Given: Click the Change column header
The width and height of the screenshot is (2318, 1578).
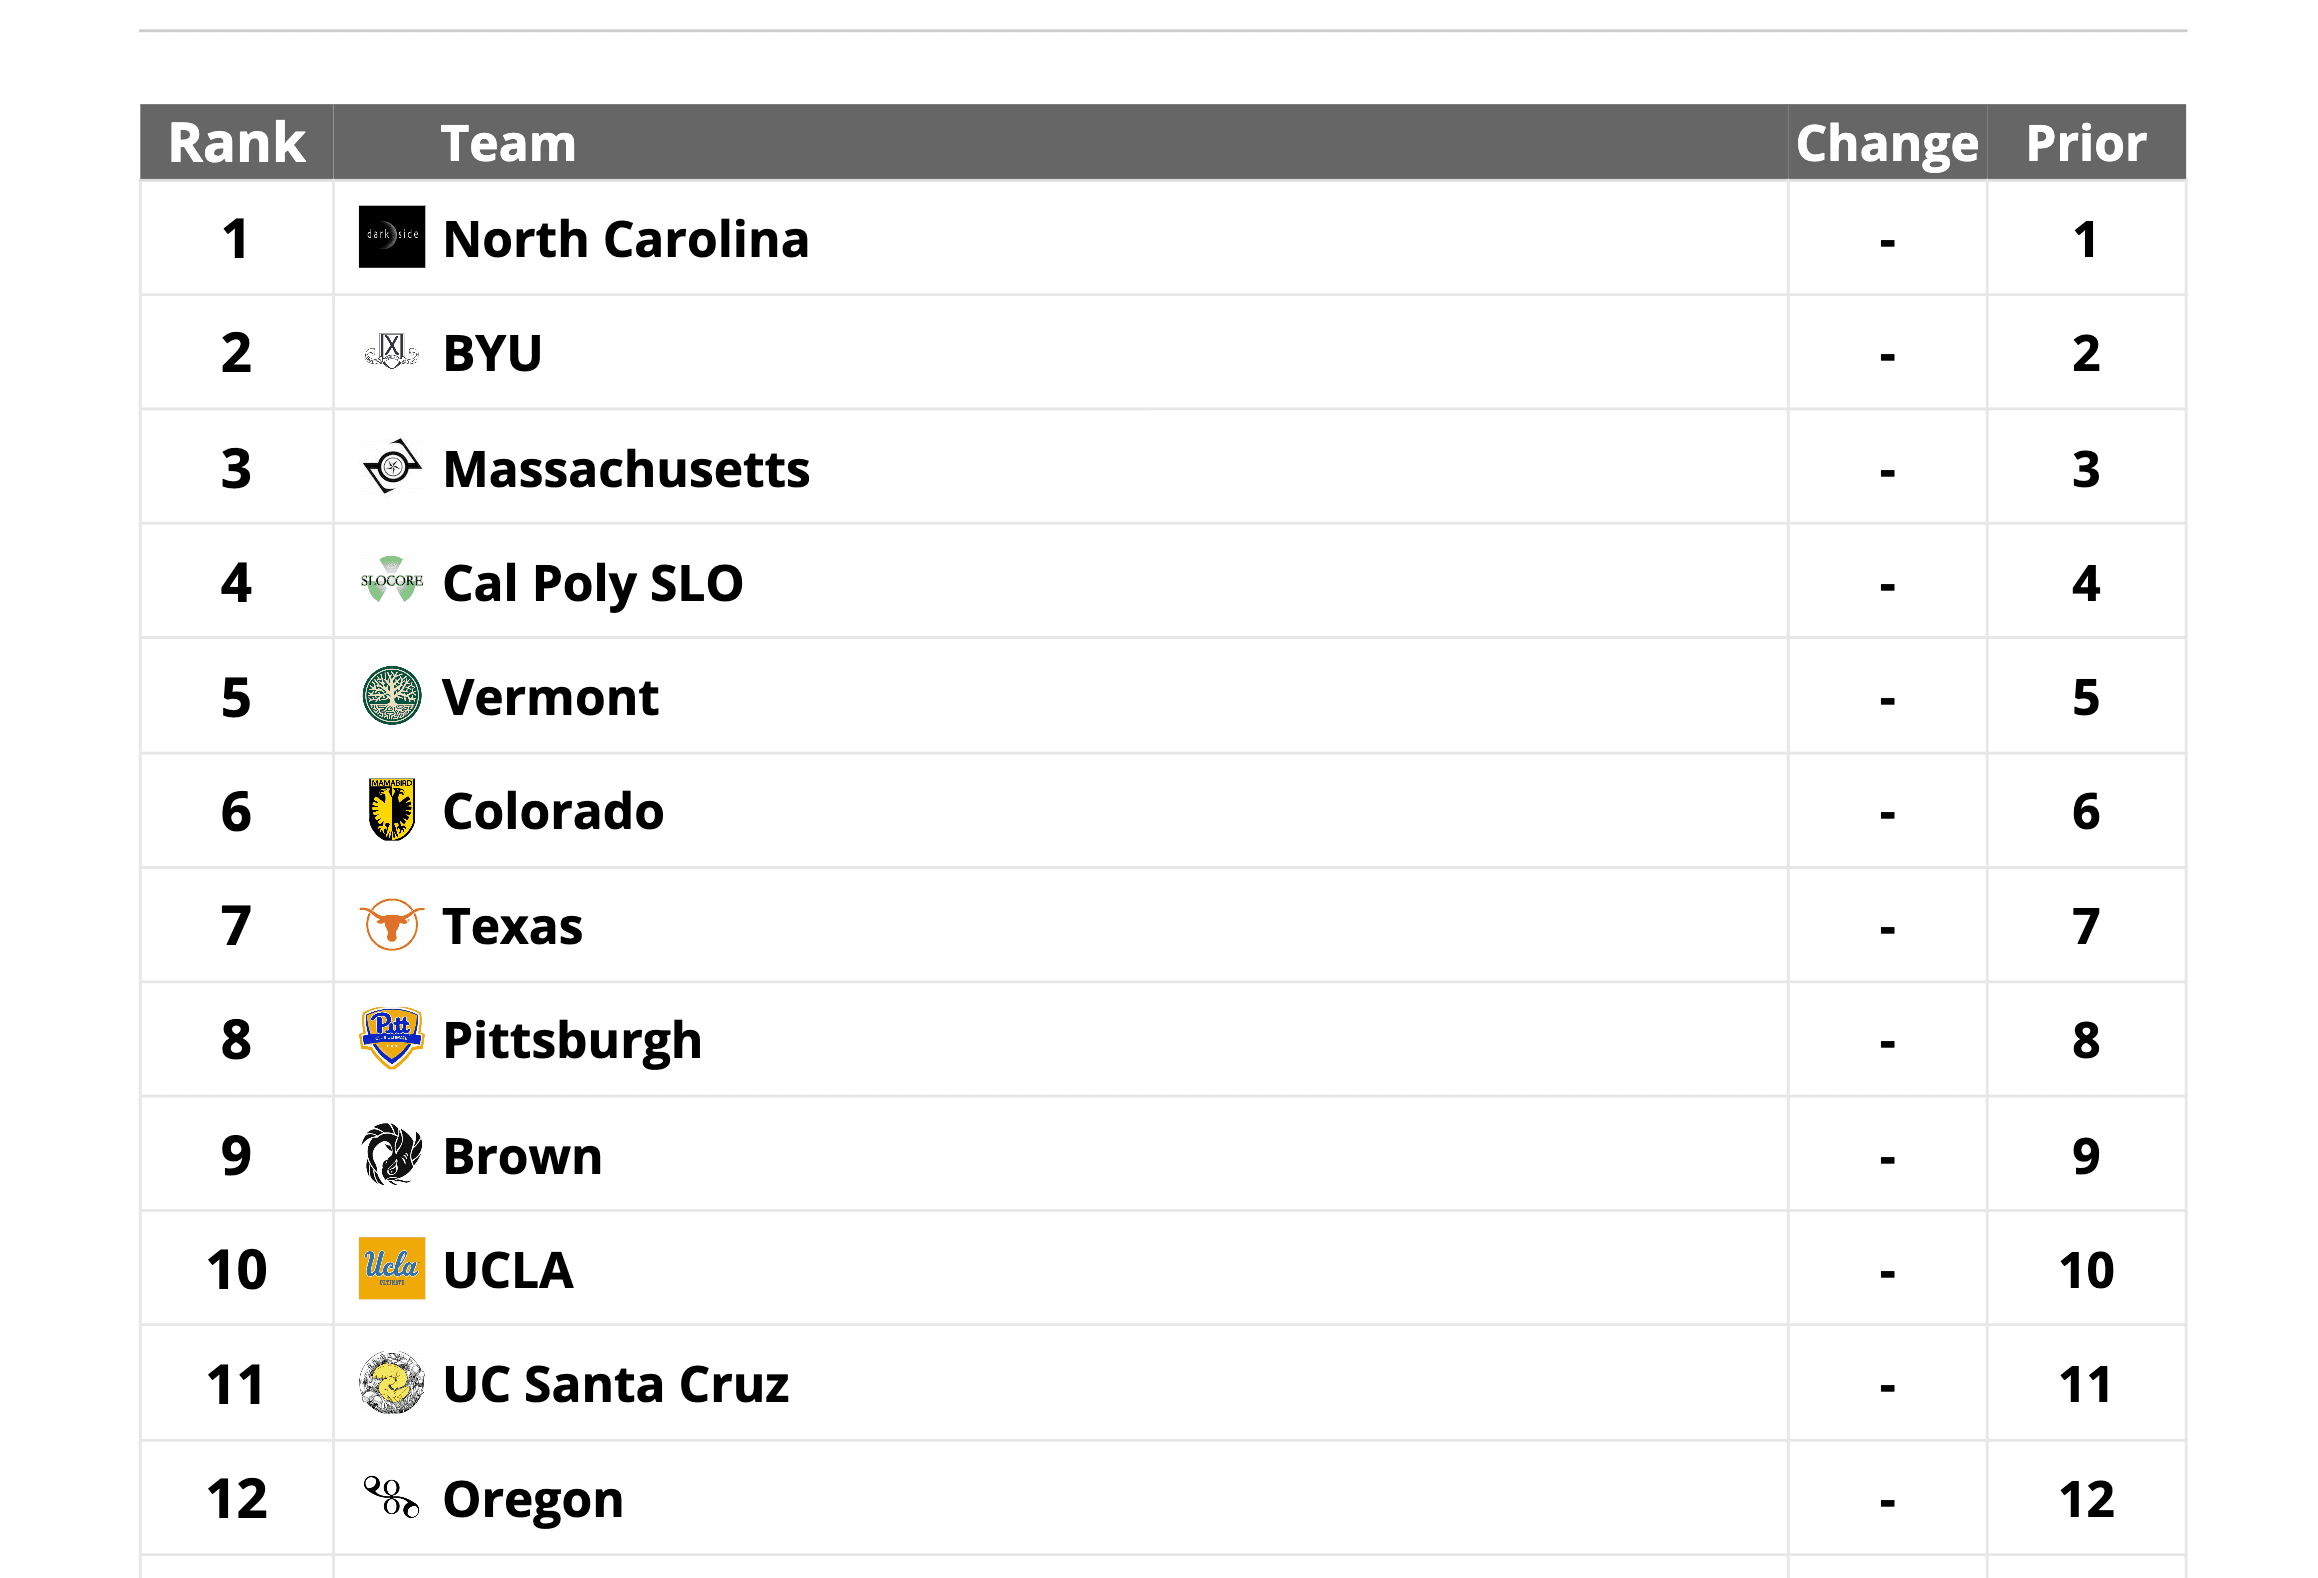Looking at the screenshot, I should (1886, 143).
